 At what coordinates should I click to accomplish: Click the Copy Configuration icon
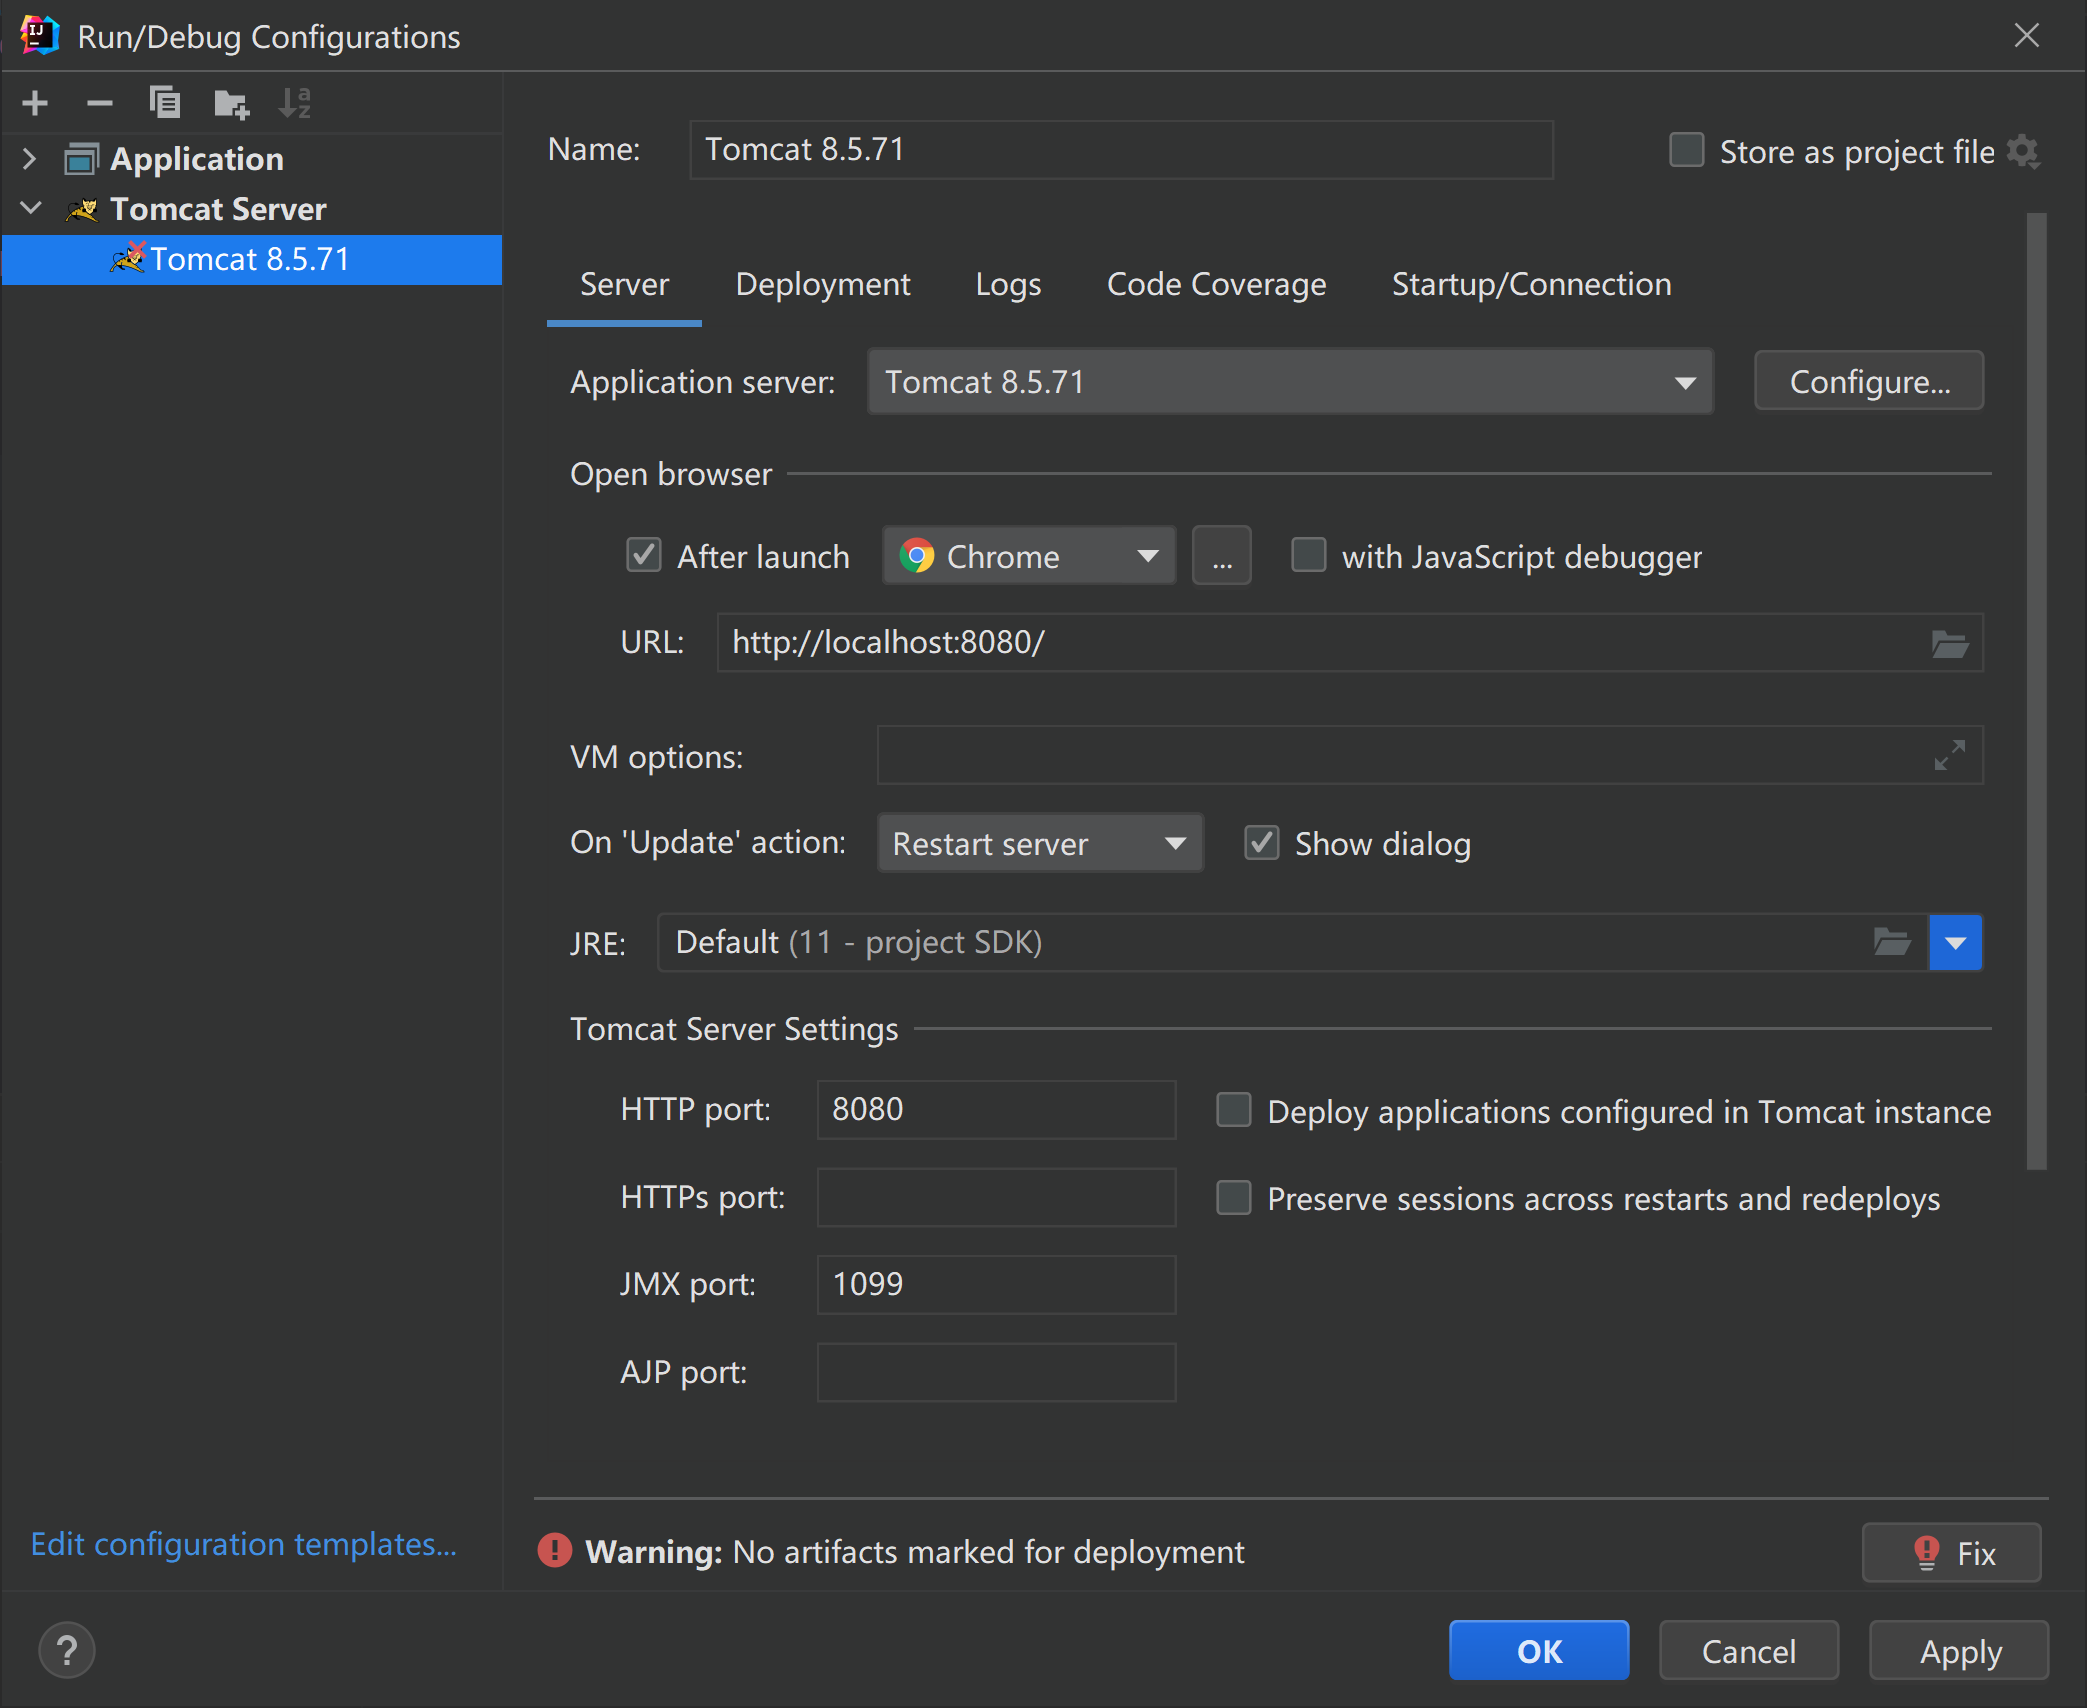164,103
